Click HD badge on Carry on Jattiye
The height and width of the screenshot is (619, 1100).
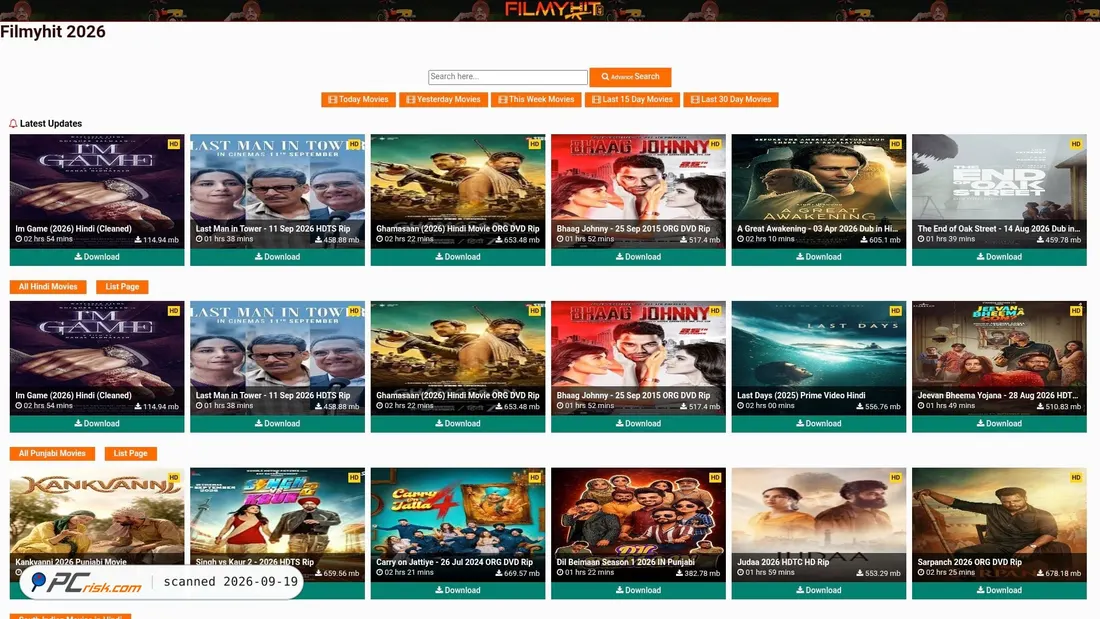[x=535, y=477]
